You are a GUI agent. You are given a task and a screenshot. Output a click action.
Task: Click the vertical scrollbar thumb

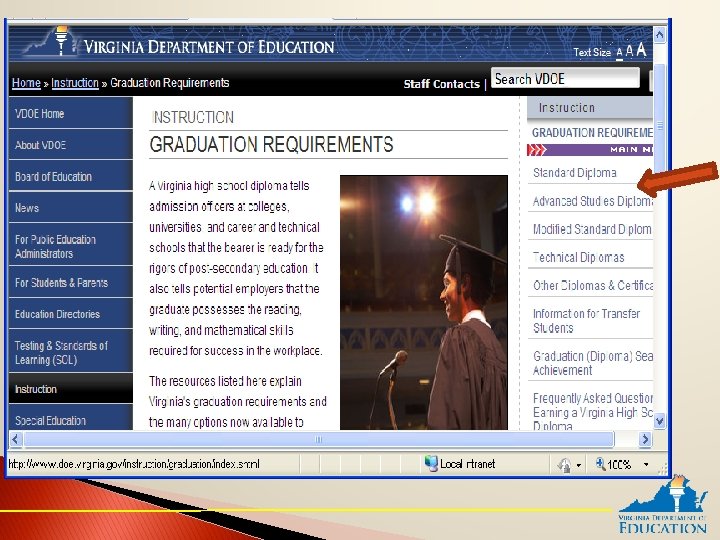[659, 126]
